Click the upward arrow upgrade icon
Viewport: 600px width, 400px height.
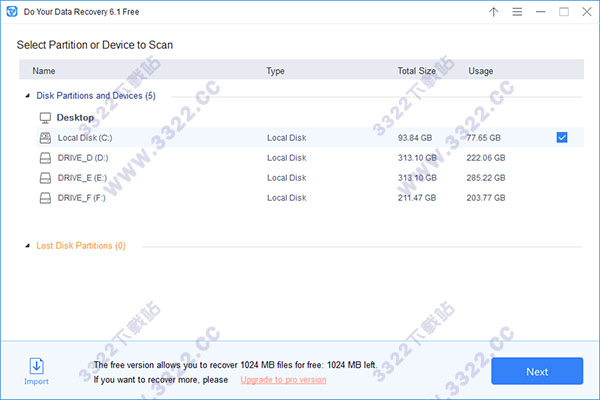494,12
